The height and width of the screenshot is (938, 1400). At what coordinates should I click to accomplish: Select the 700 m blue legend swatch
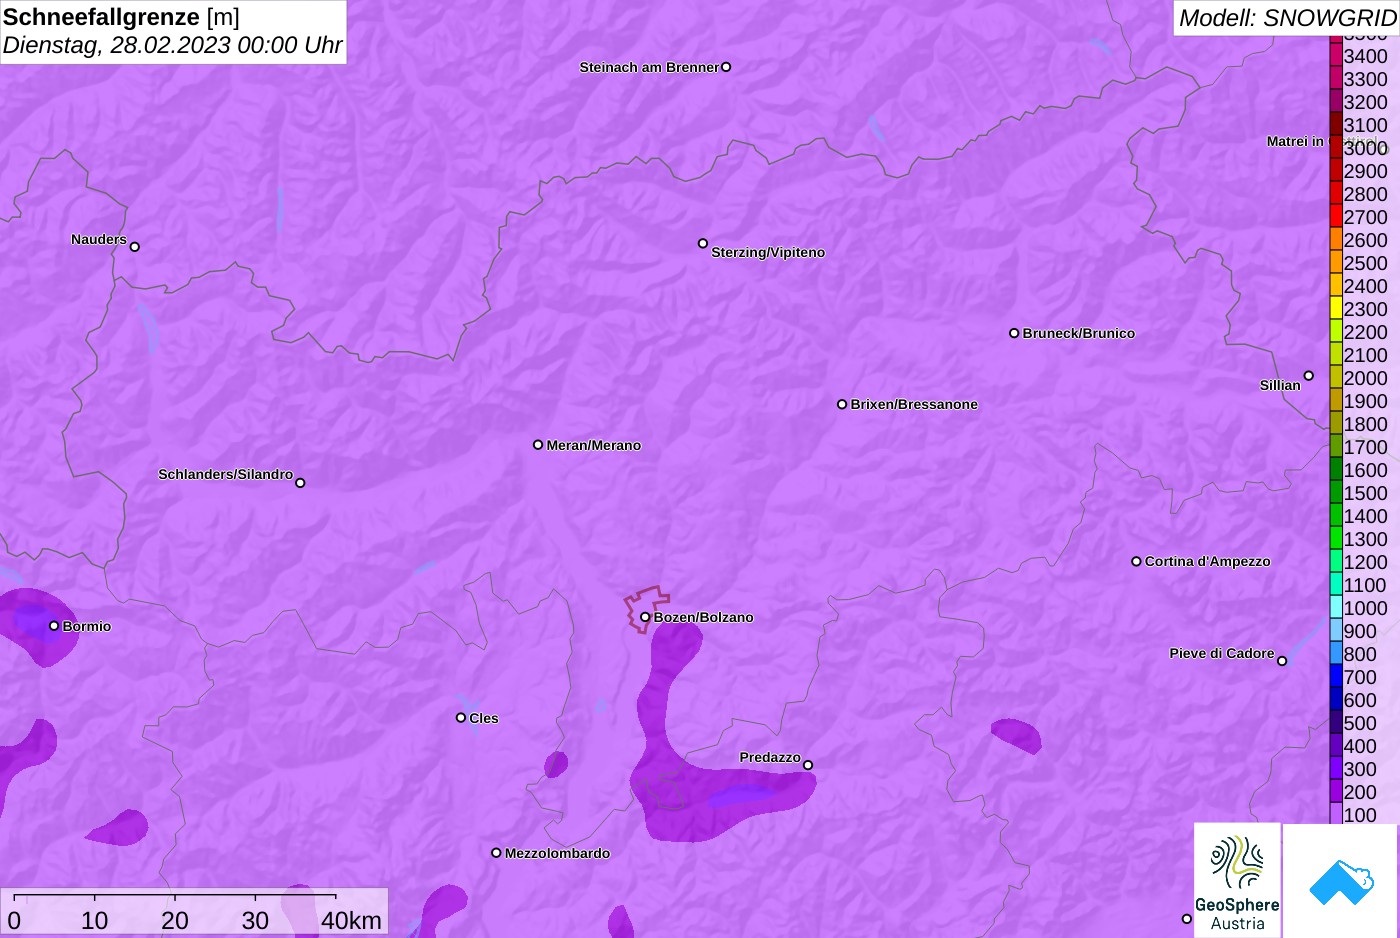pos(1335,677)
